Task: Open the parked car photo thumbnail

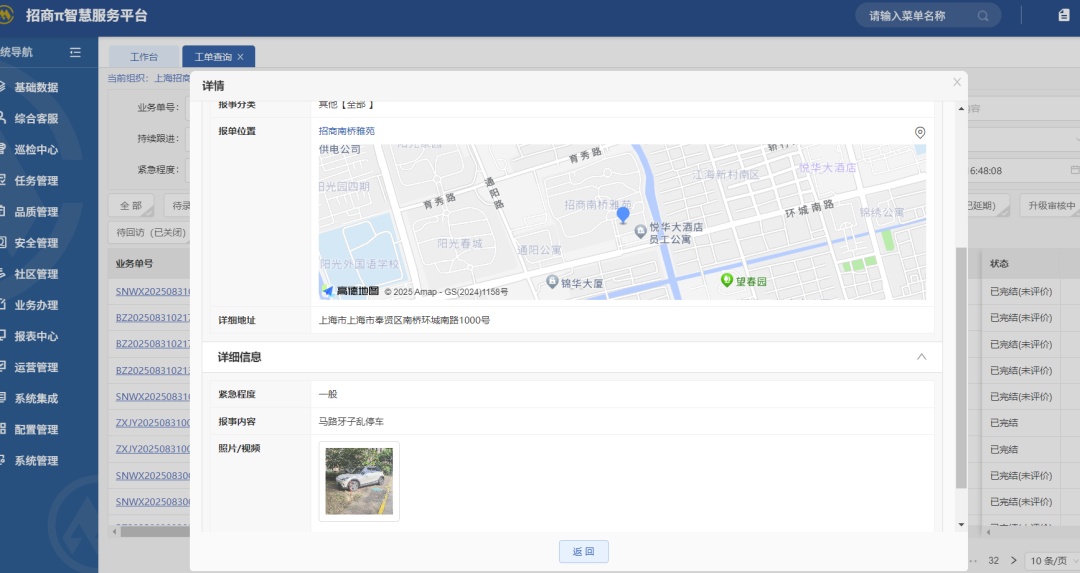Action: 359,481
